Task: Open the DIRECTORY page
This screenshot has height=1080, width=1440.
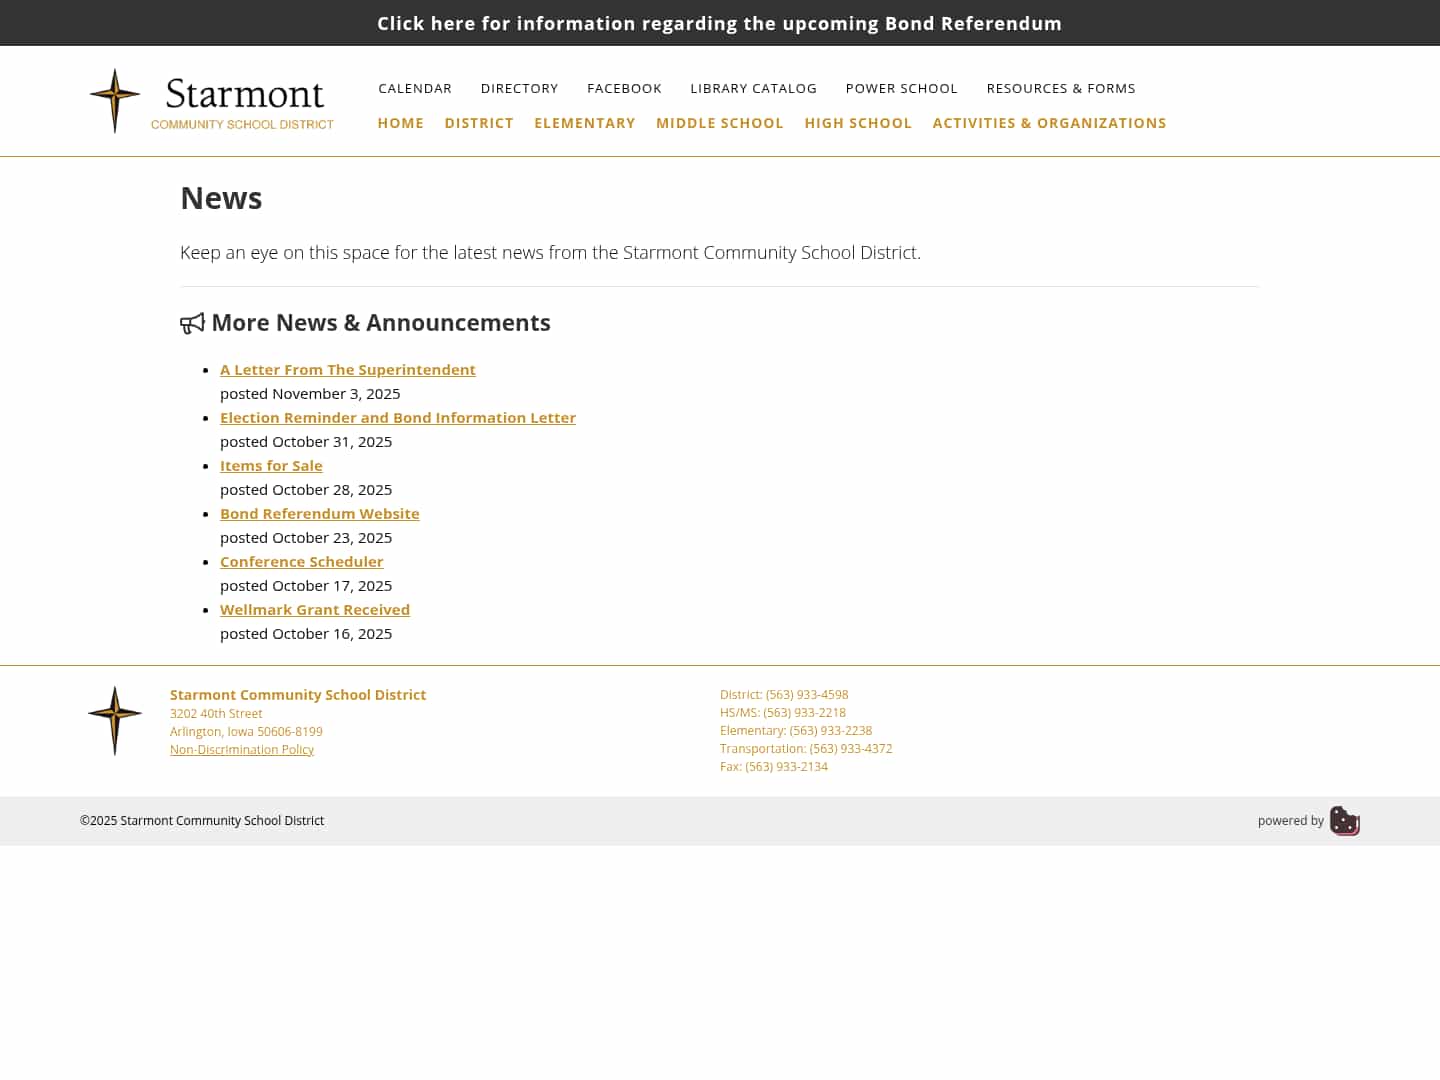Action: point(519,88)
